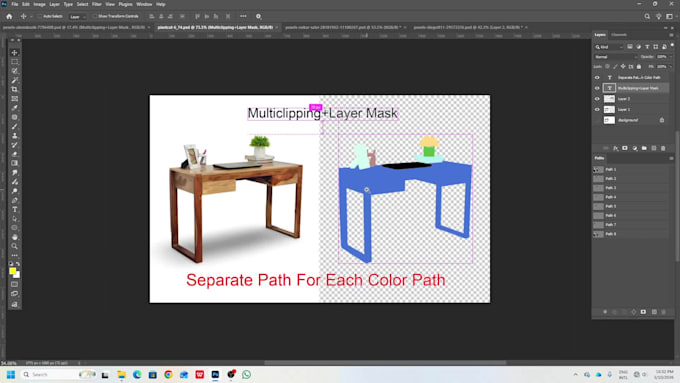Delete layer using the Layers panel trash icon

click(663, 148)
